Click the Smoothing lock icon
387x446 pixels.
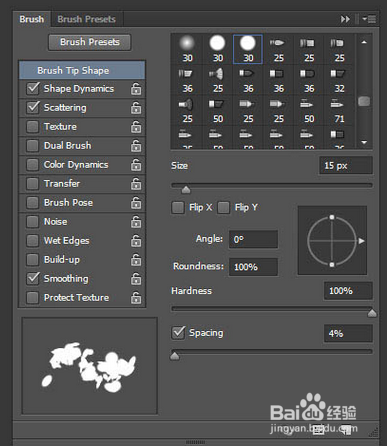(136, 279)
